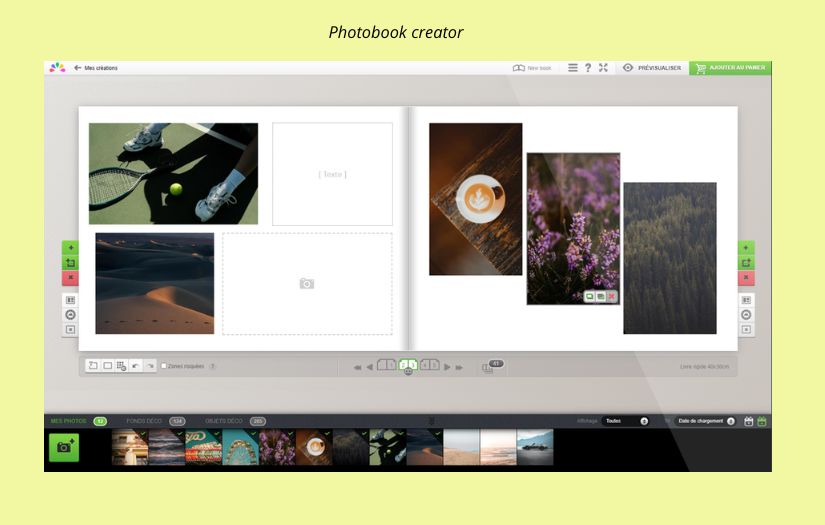Click Ajouter au panier button
825x525 pixels.
click(730, 68)
